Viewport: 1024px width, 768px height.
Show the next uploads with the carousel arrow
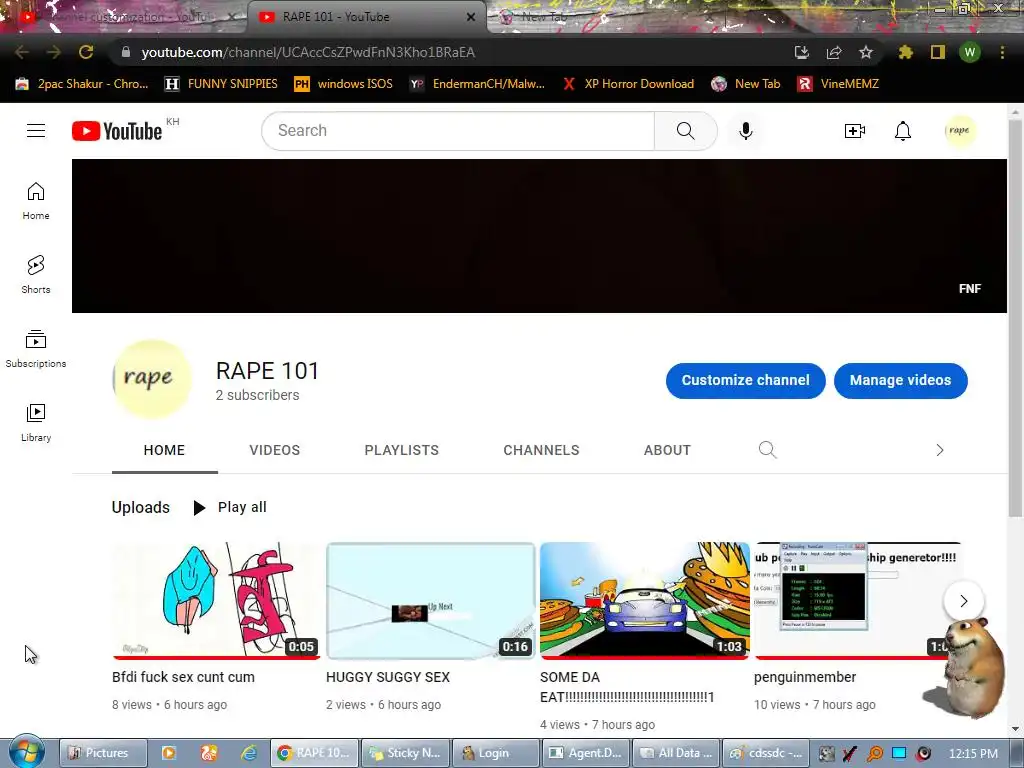click(x=963, y=601)
